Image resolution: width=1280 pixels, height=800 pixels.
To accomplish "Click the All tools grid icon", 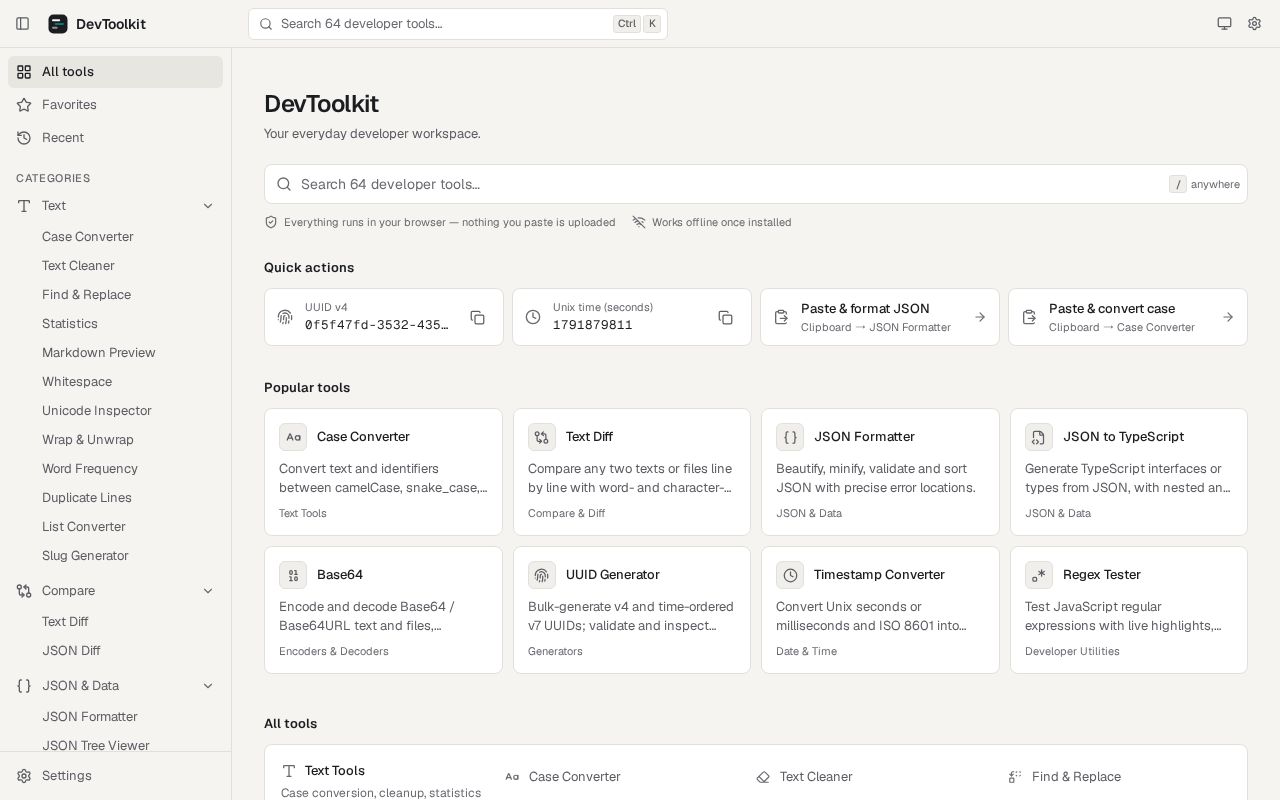I will pyautogui.click(x=24, y=72).
